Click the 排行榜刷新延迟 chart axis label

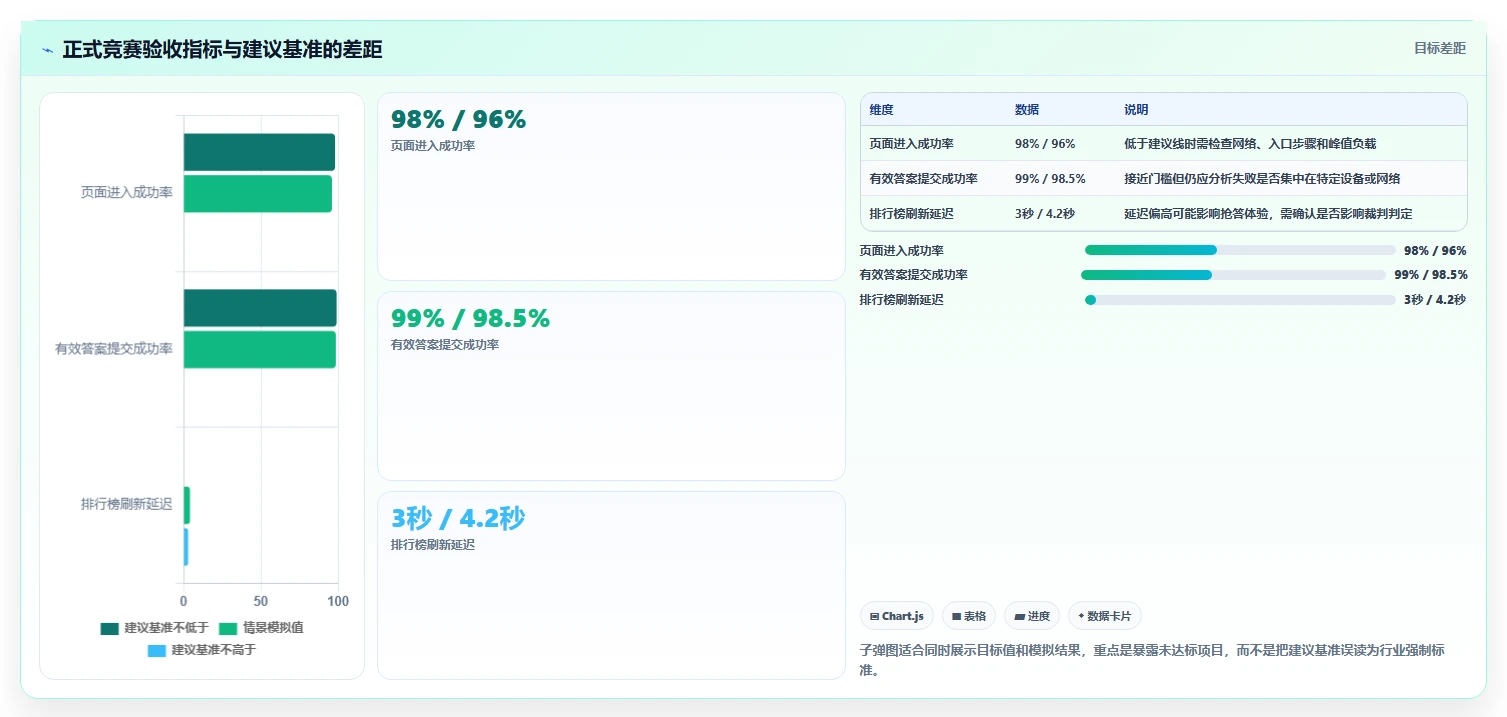(126, 505)
